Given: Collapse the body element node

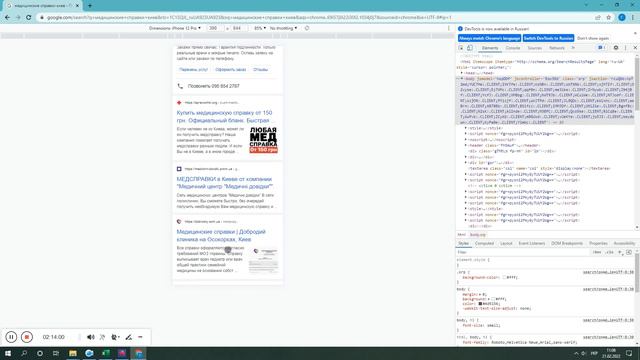Looking at the screenshot, I should (x=462, y=78).
